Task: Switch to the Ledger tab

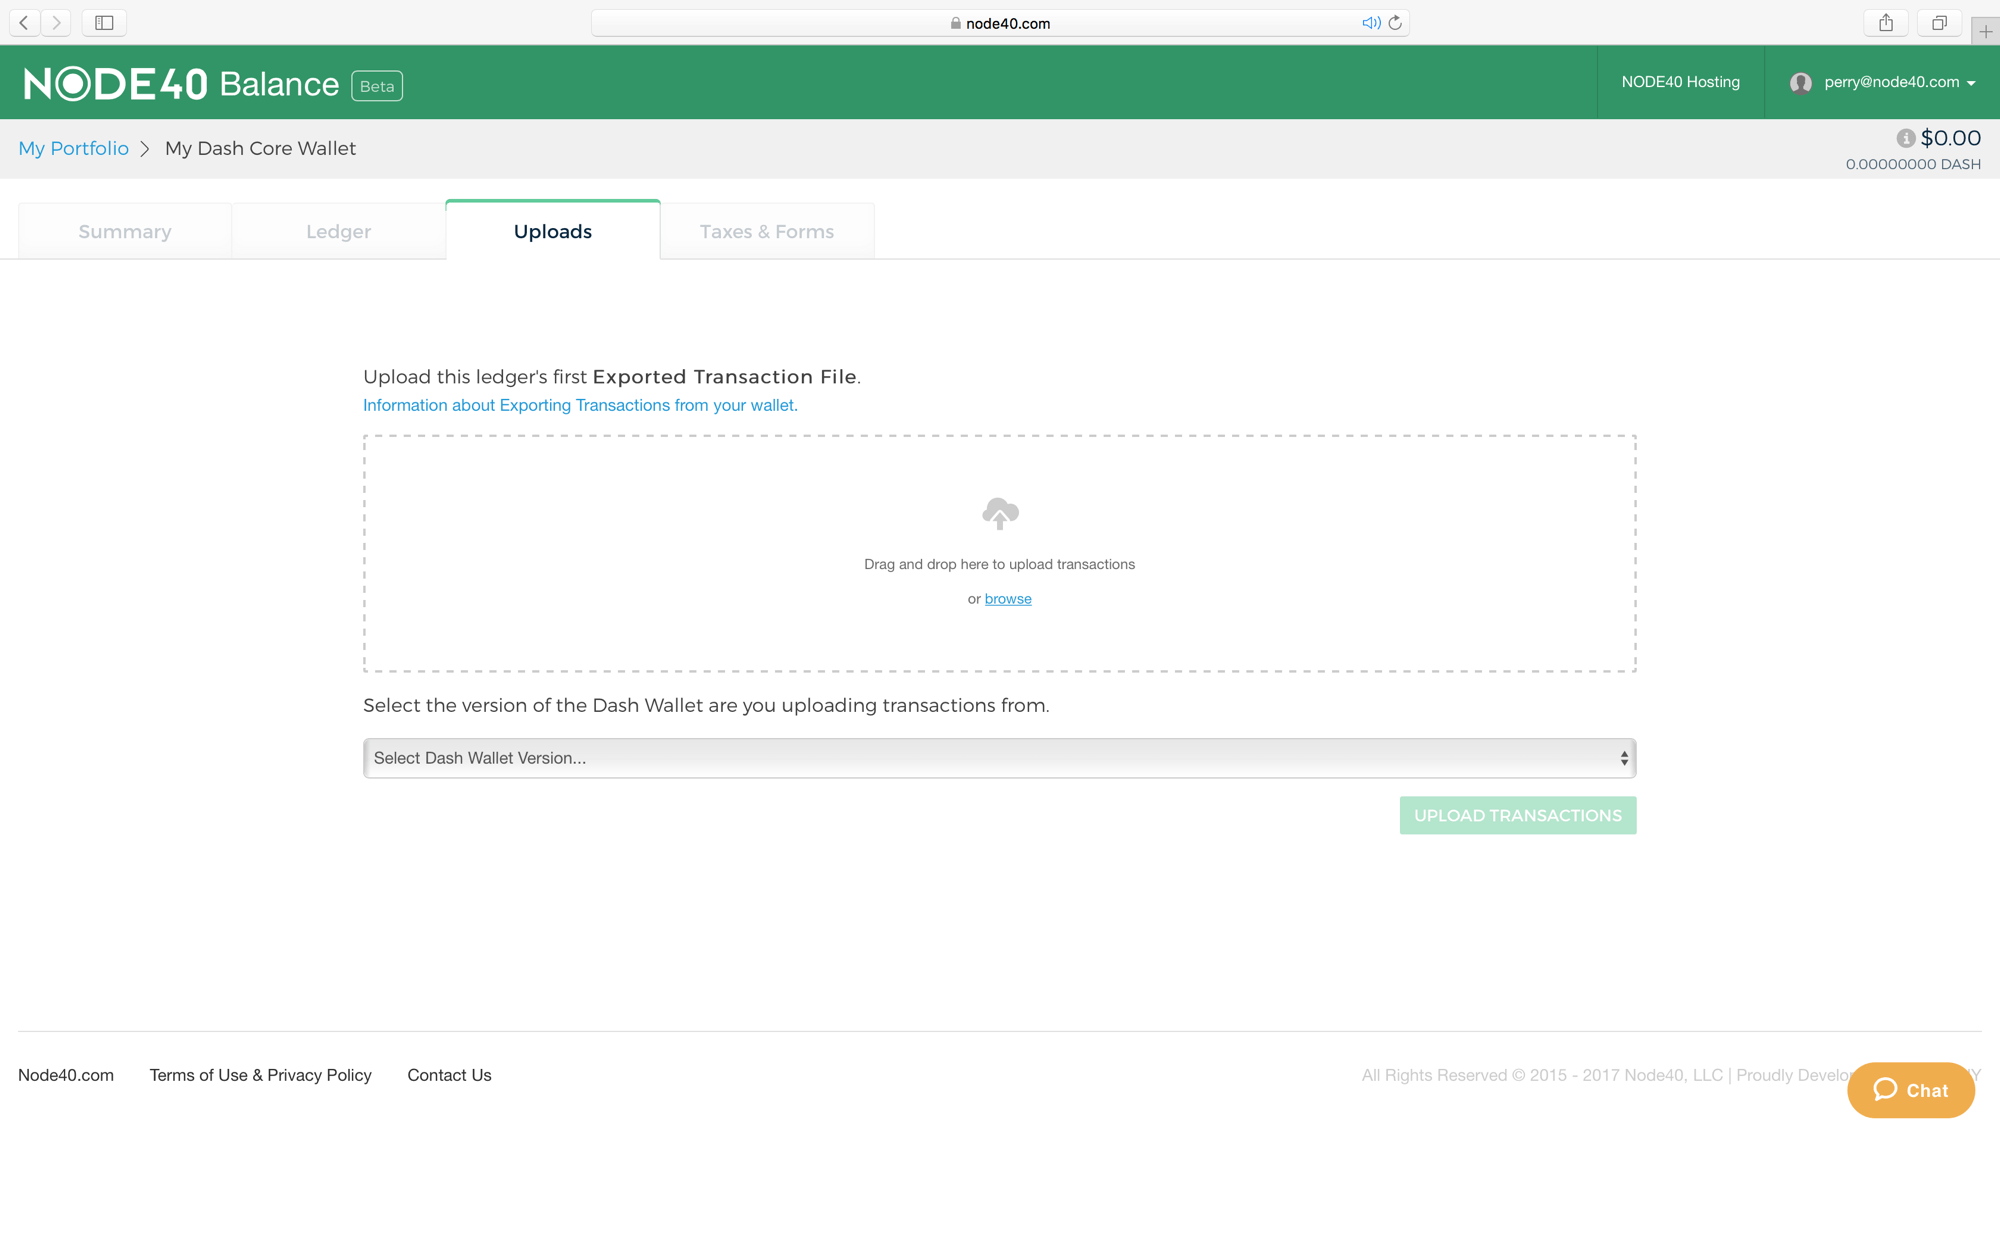Action: click(338, 231)
